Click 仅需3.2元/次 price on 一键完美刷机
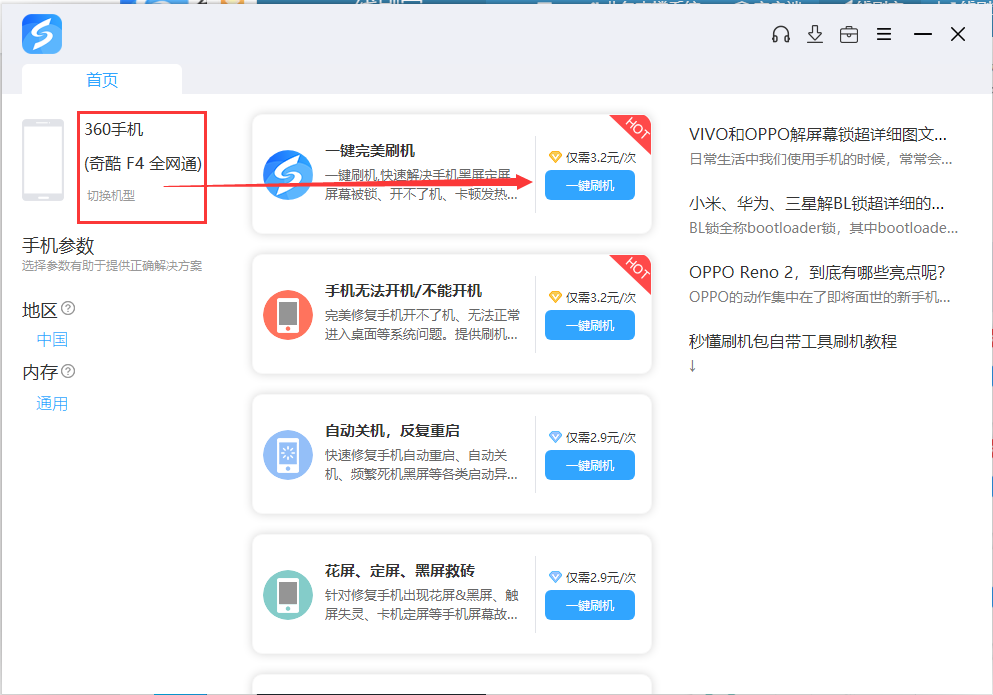The height and width of the screenshot is (695, 993). click(600, 157)
